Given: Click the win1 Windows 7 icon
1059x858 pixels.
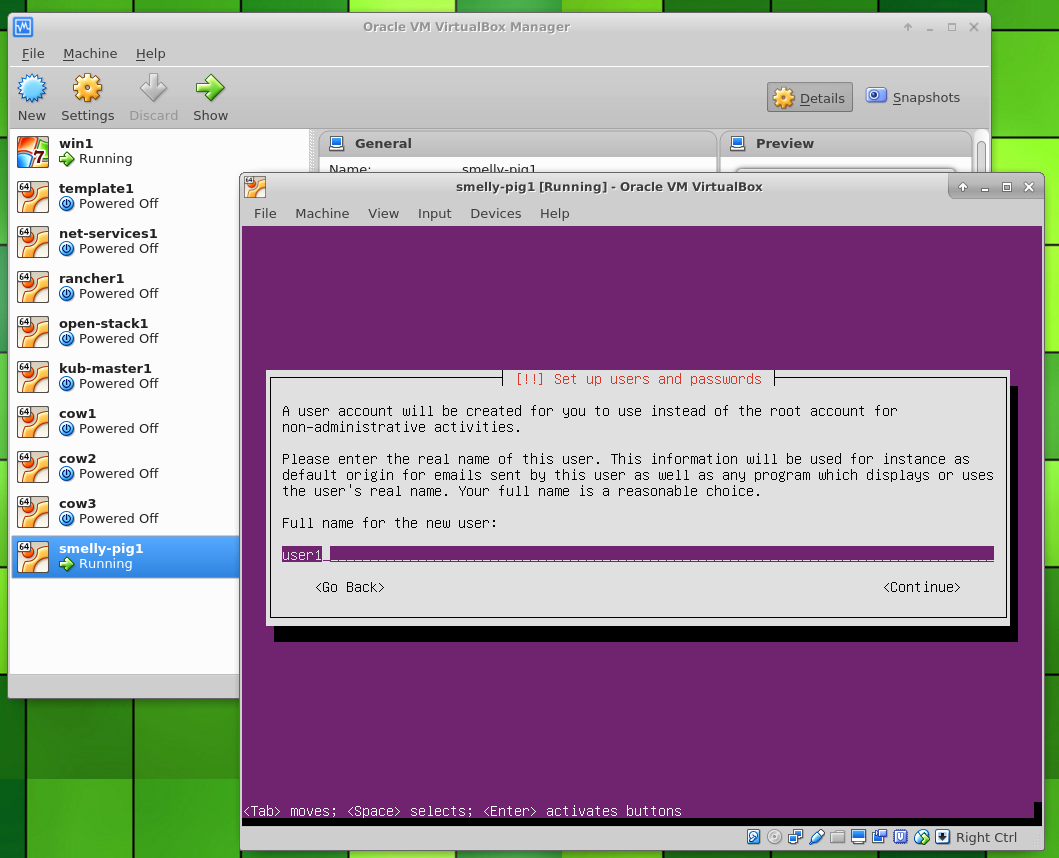Looking at the screenshot, I should click(x=33, y=151).
